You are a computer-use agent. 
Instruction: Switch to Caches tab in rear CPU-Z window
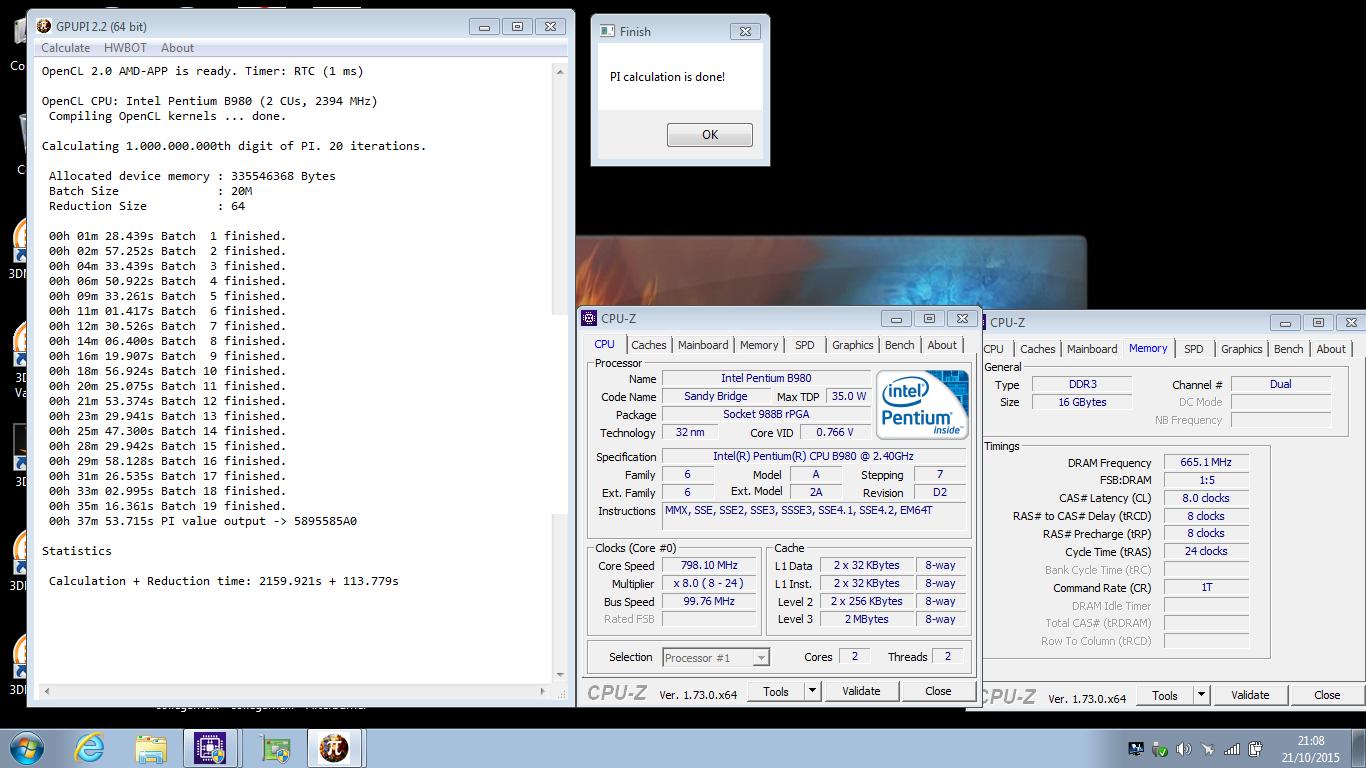(1037, 349)
